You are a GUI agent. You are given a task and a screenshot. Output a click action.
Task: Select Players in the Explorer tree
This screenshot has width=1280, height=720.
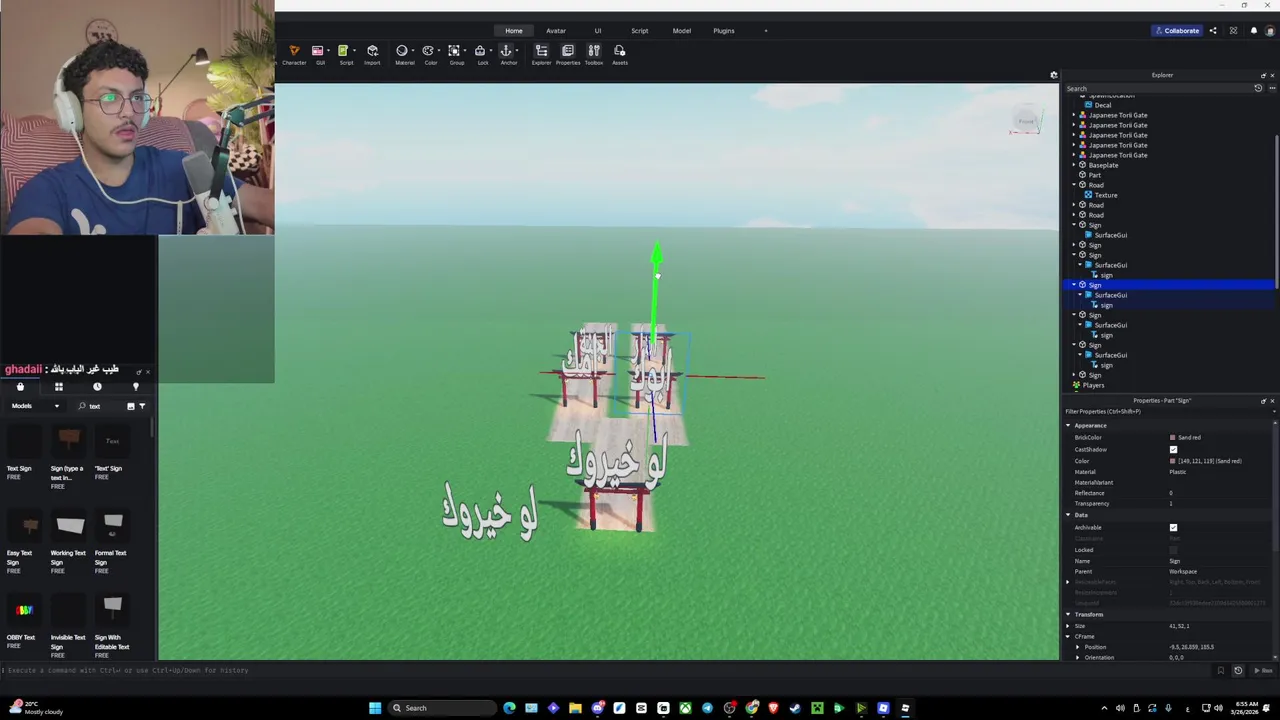[x=1093, y=385]
